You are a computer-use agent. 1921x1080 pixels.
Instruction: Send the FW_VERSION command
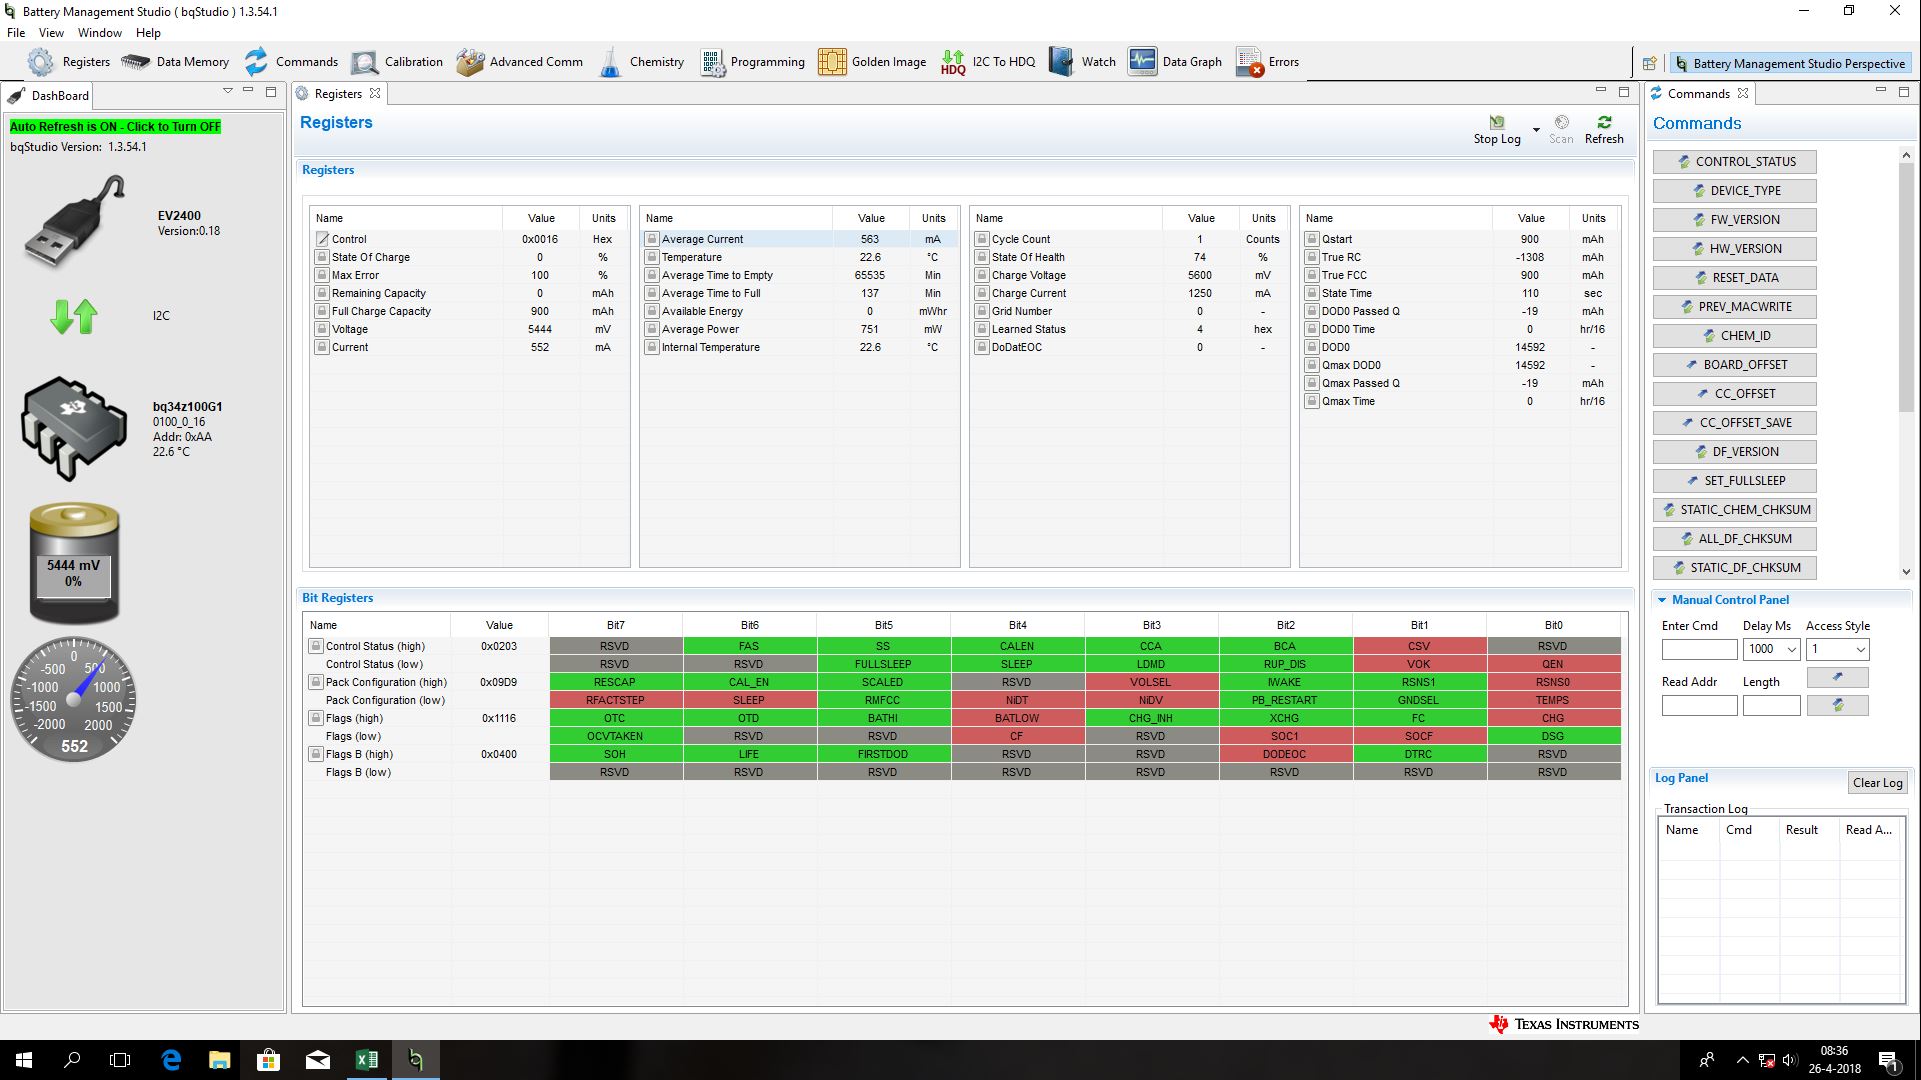tap(1734, 220)
